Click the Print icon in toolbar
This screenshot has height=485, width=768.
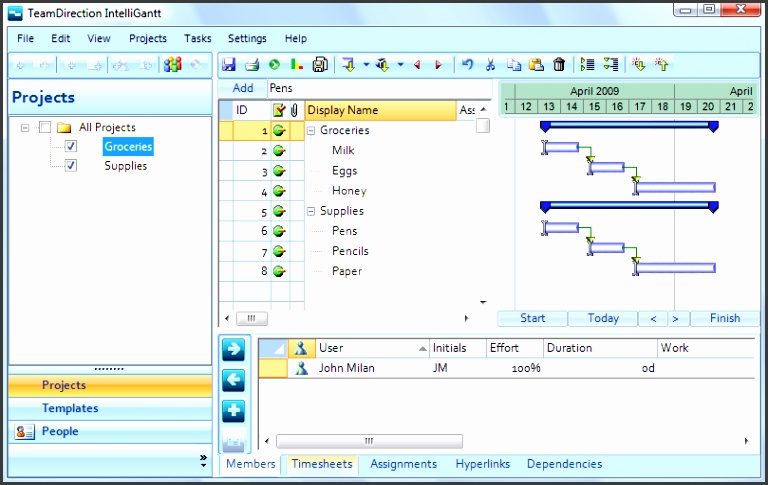[x=252, y=65]
